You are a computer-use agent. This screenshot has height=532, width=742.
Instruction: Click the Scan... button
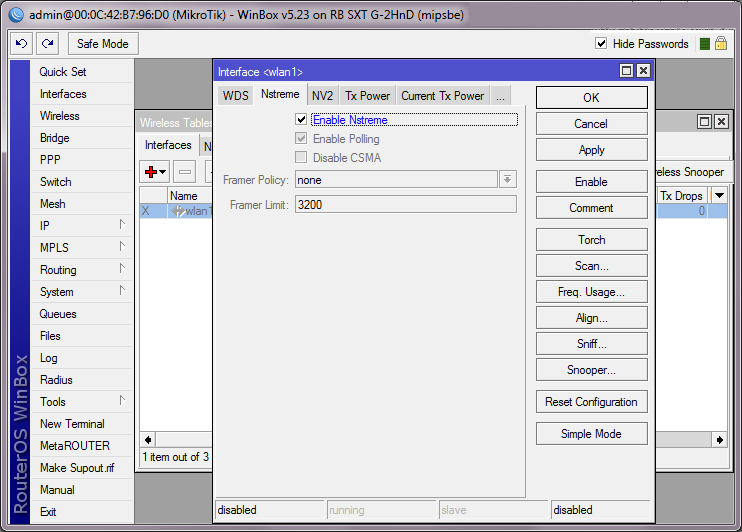pyautogui.click(x=592, y=266)
